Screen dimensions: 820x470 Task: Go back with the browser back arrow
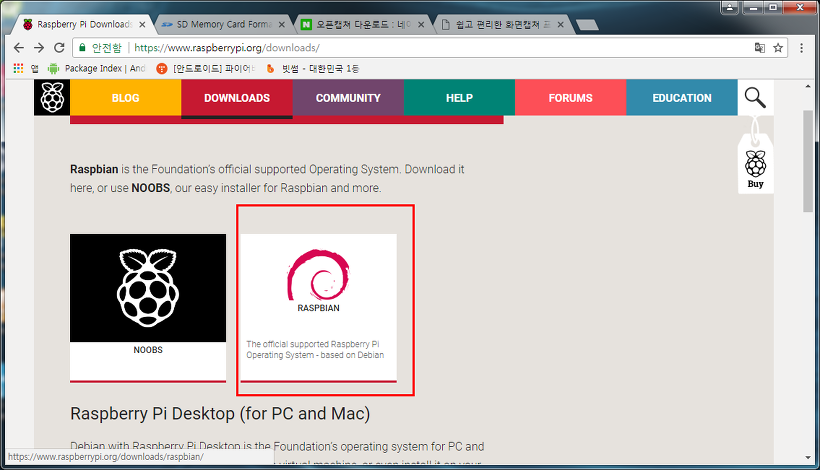pos(19,48)
